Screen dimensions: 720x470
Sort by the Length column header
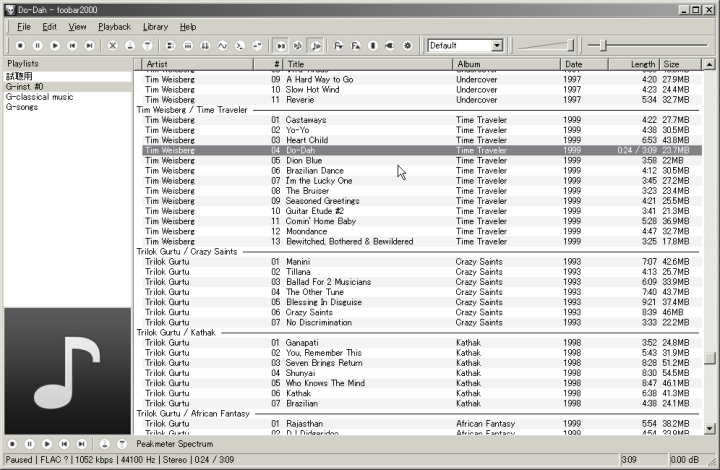click(634, 64)
